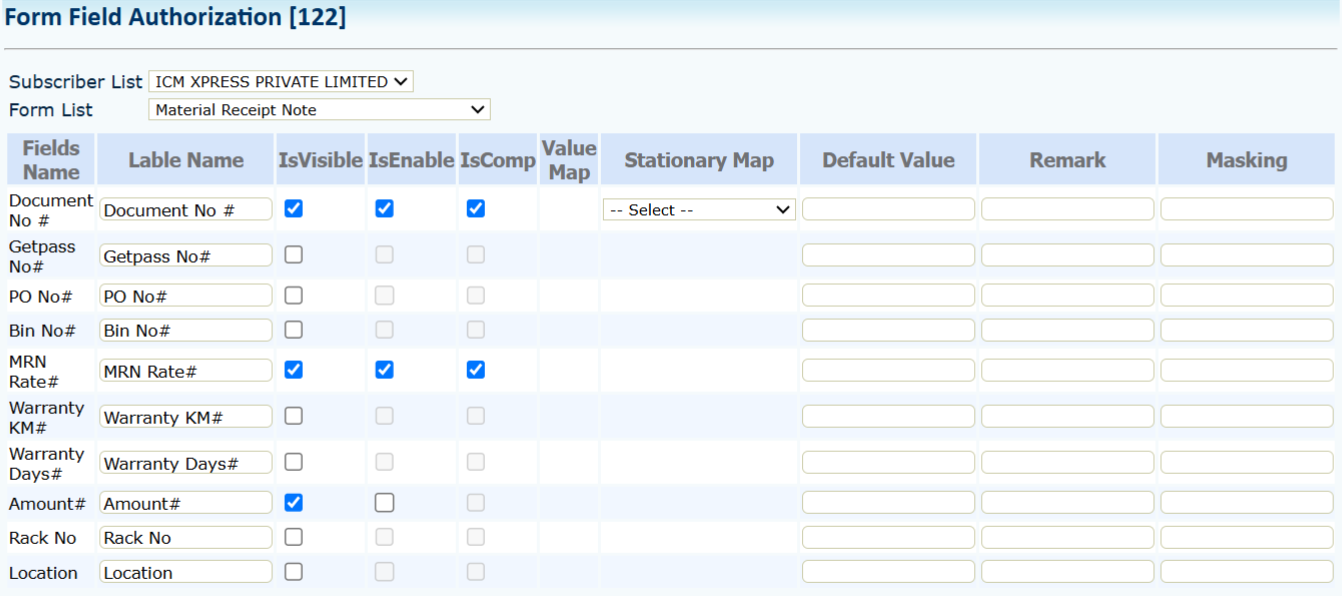Select the Masking field for Amount#
The image size is (1342, 596).
pyautogui.click(x=1246, y=503)
